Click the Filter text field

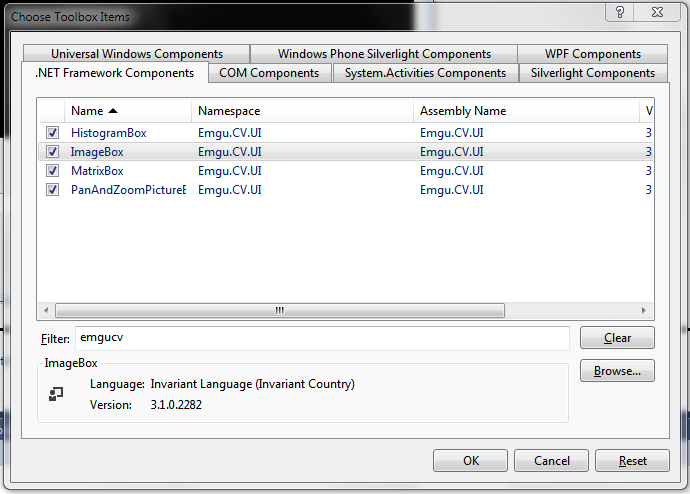pos(322,338)
